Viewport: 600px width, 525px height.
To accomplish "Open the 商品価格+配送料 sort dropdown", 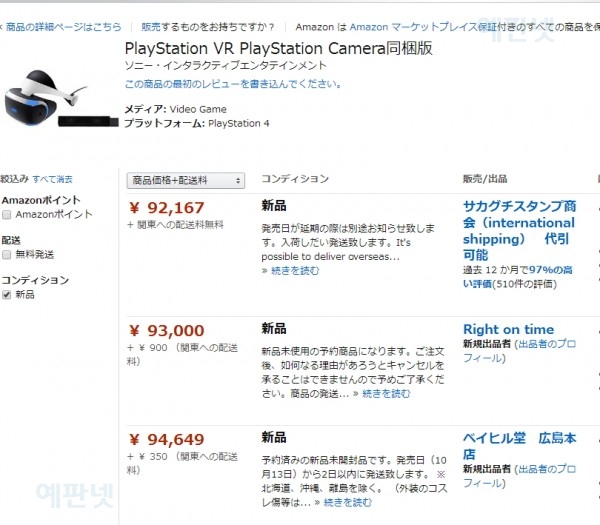I will pyautogui.click(x=186, y=180).
